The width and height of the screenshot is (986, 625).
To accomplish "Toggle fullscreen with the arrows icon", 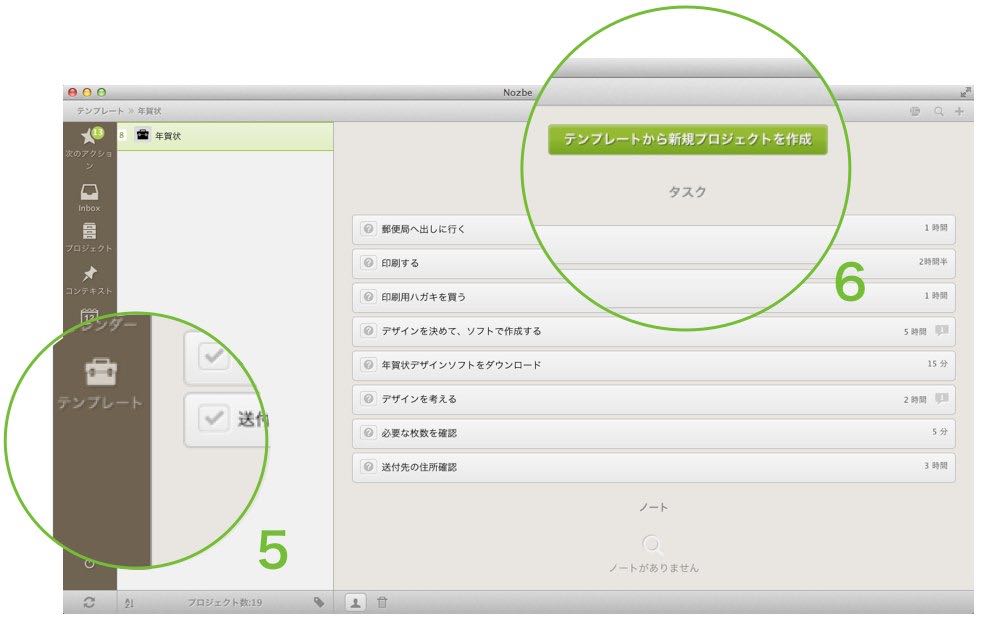I will pos(965,92).
